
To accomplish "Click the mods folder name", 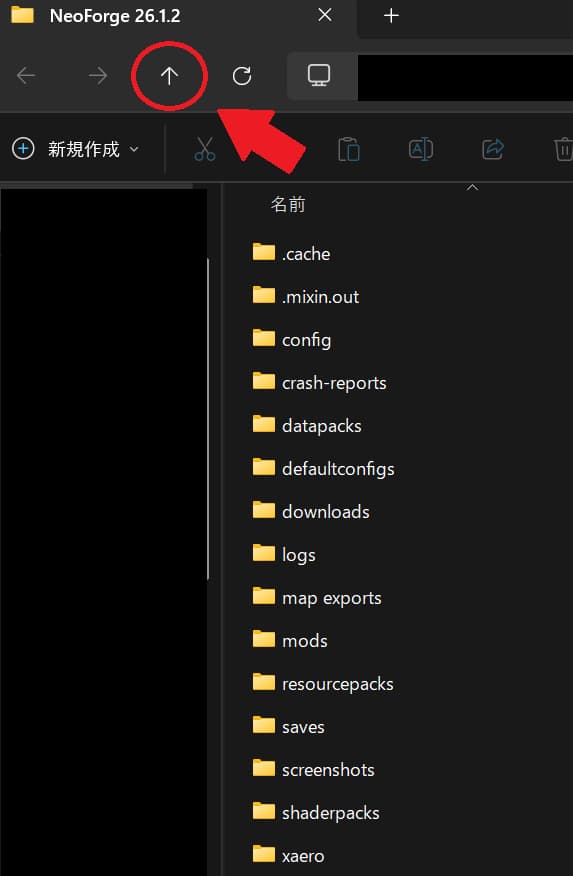I will click(x=305, y=641).
